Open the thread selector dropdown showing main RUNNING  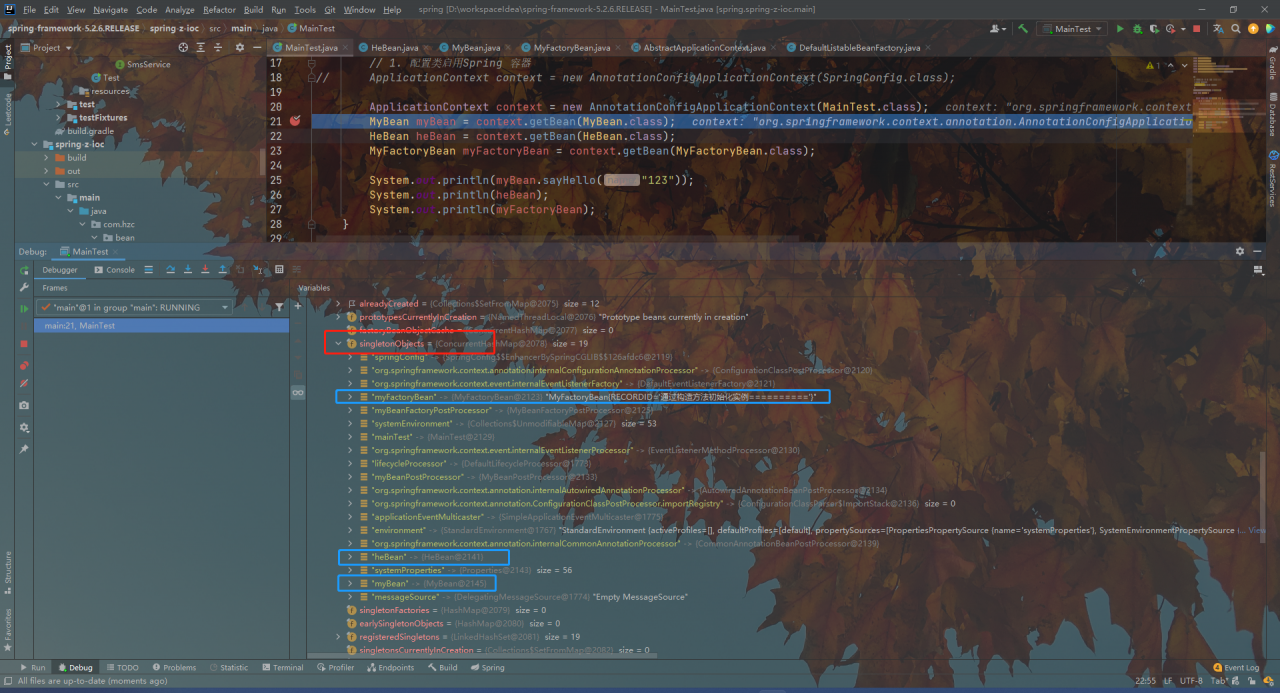135,308
